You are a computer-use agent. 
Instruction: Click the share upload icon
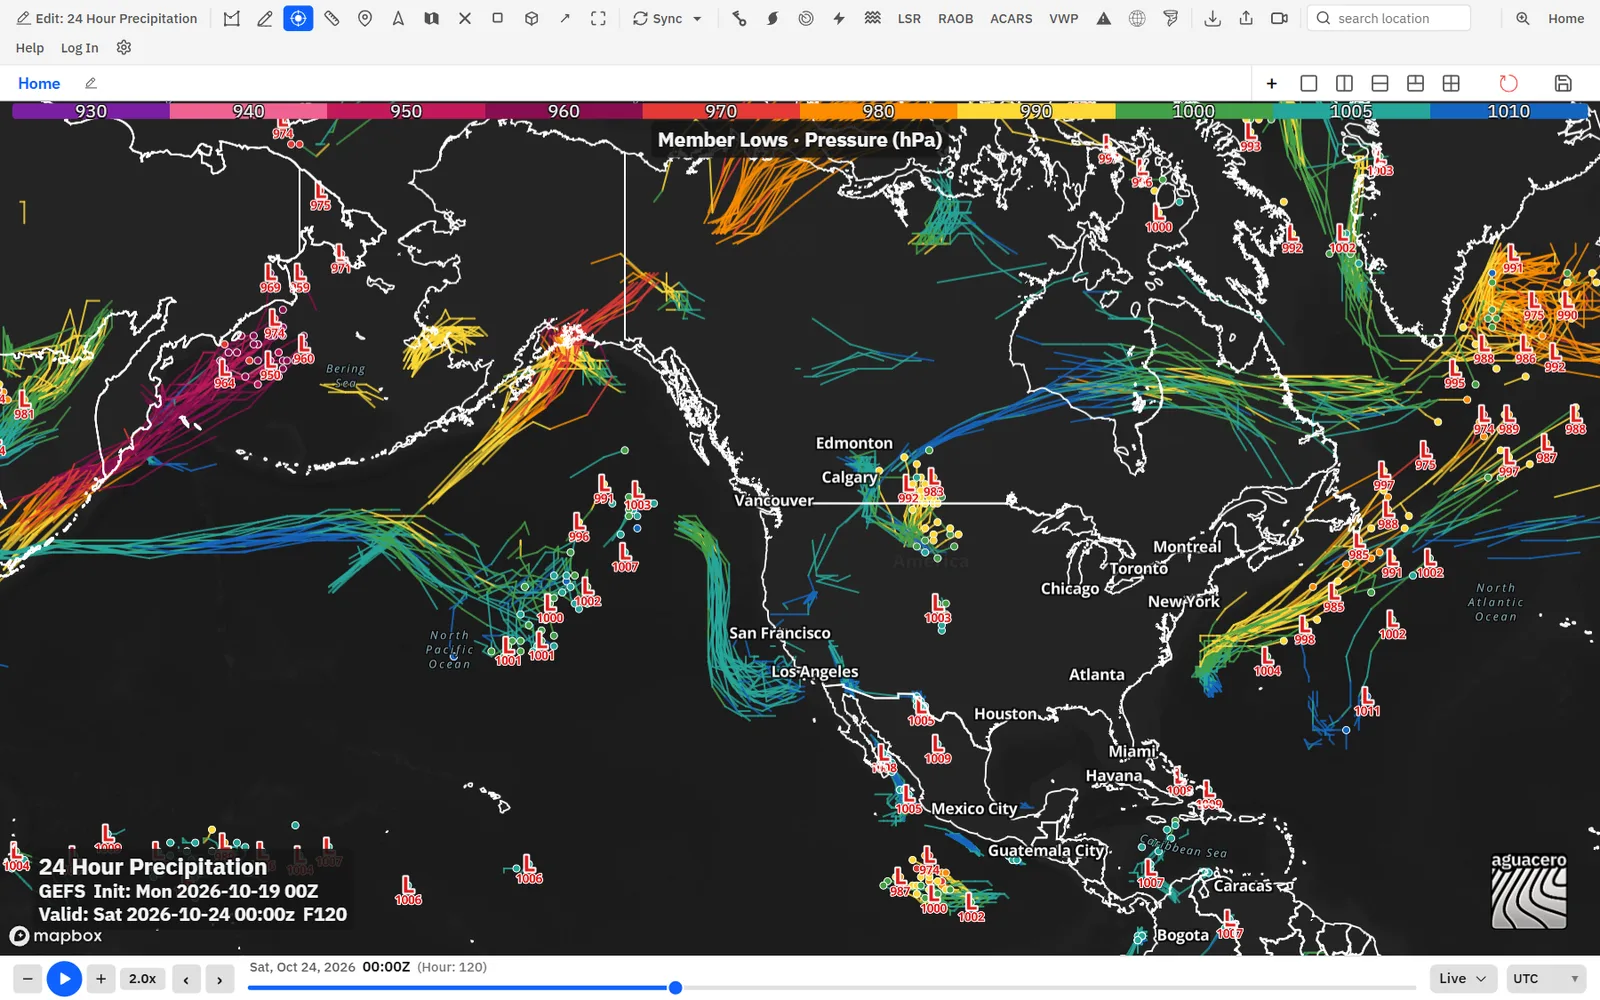coord(1246,18)
